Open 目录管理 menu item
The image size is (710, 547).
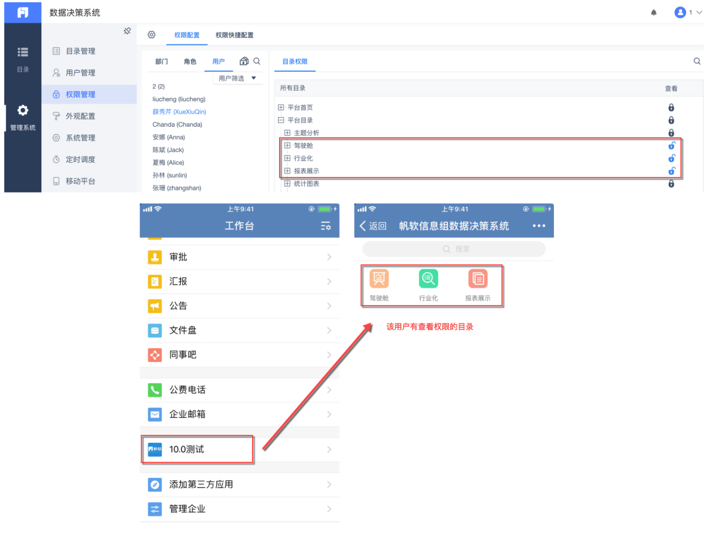(89, 51)
